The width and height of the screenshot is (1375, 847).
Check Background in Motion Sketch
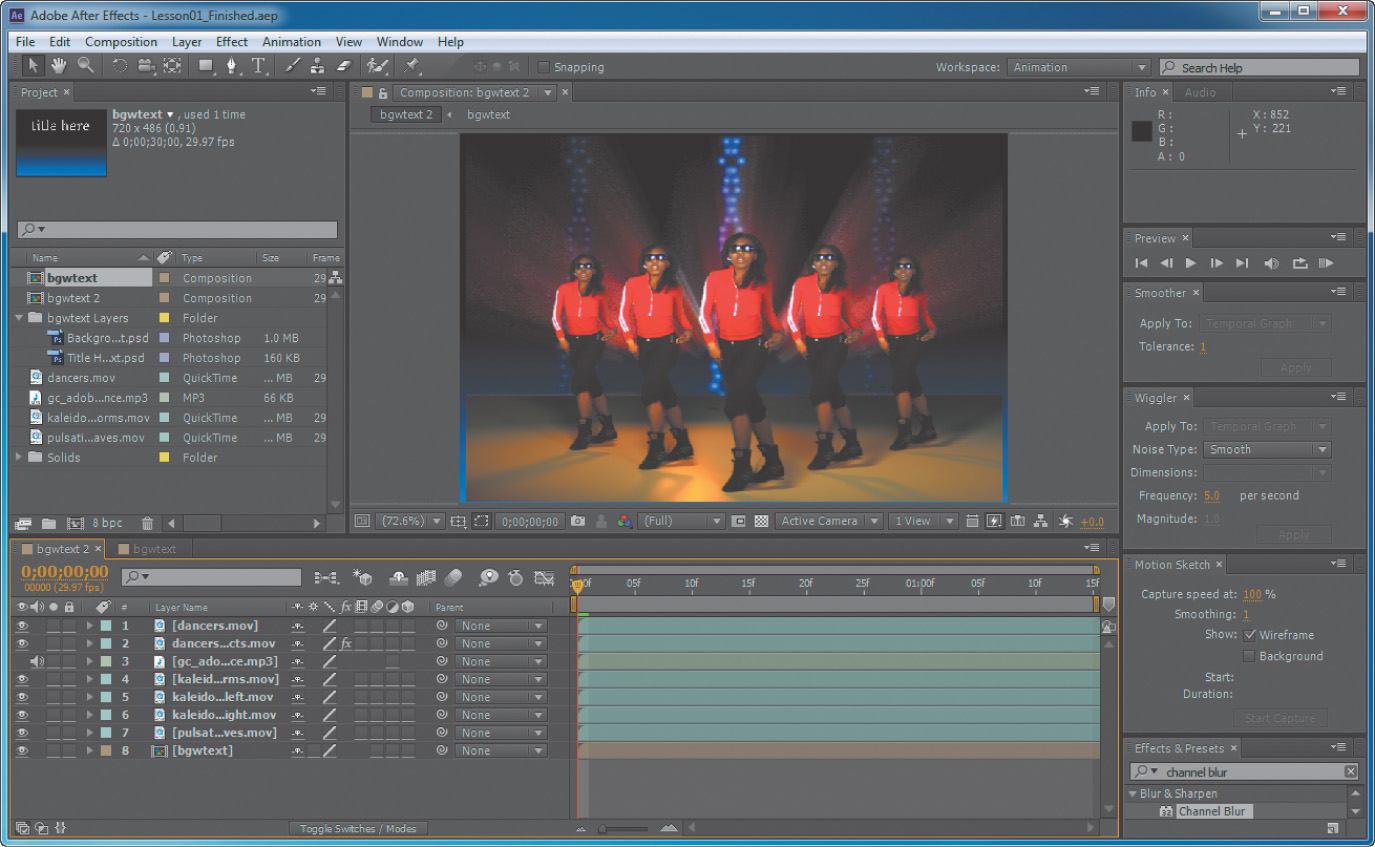1249,656
